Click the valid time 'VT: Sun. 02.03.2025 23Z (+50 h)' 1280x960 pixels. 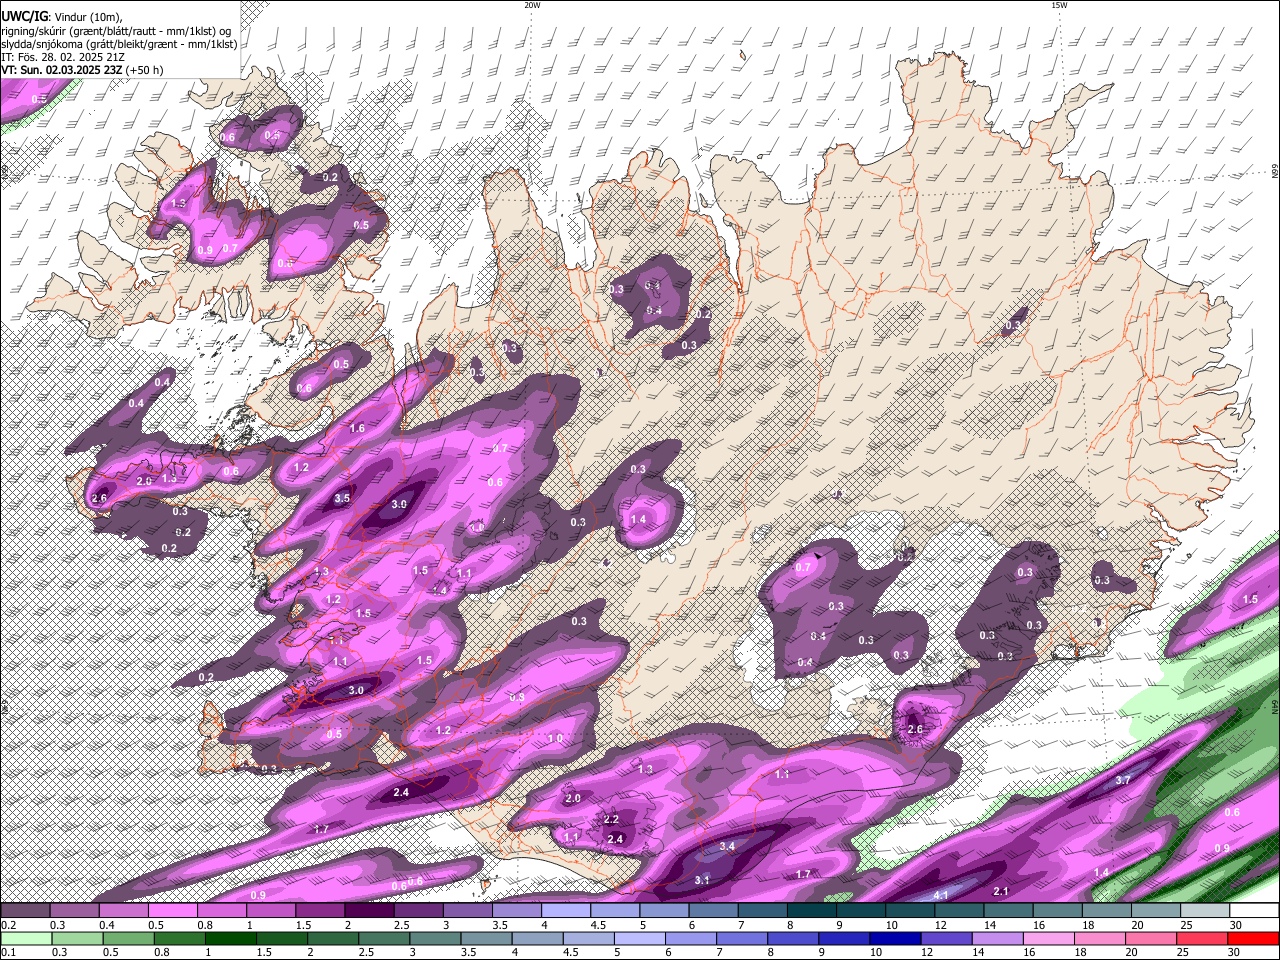[82, 70]
